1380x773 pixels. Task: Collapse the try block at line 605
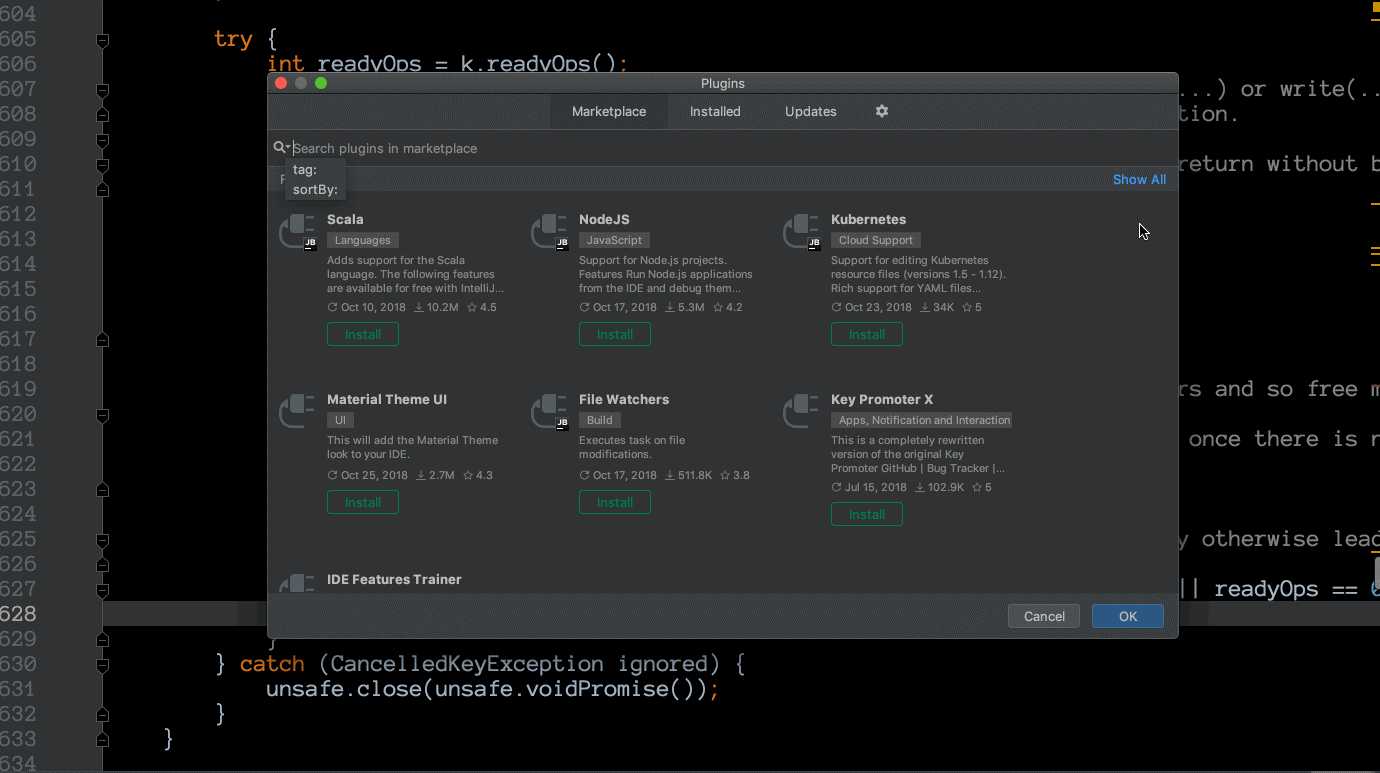[x=102, y=40]
